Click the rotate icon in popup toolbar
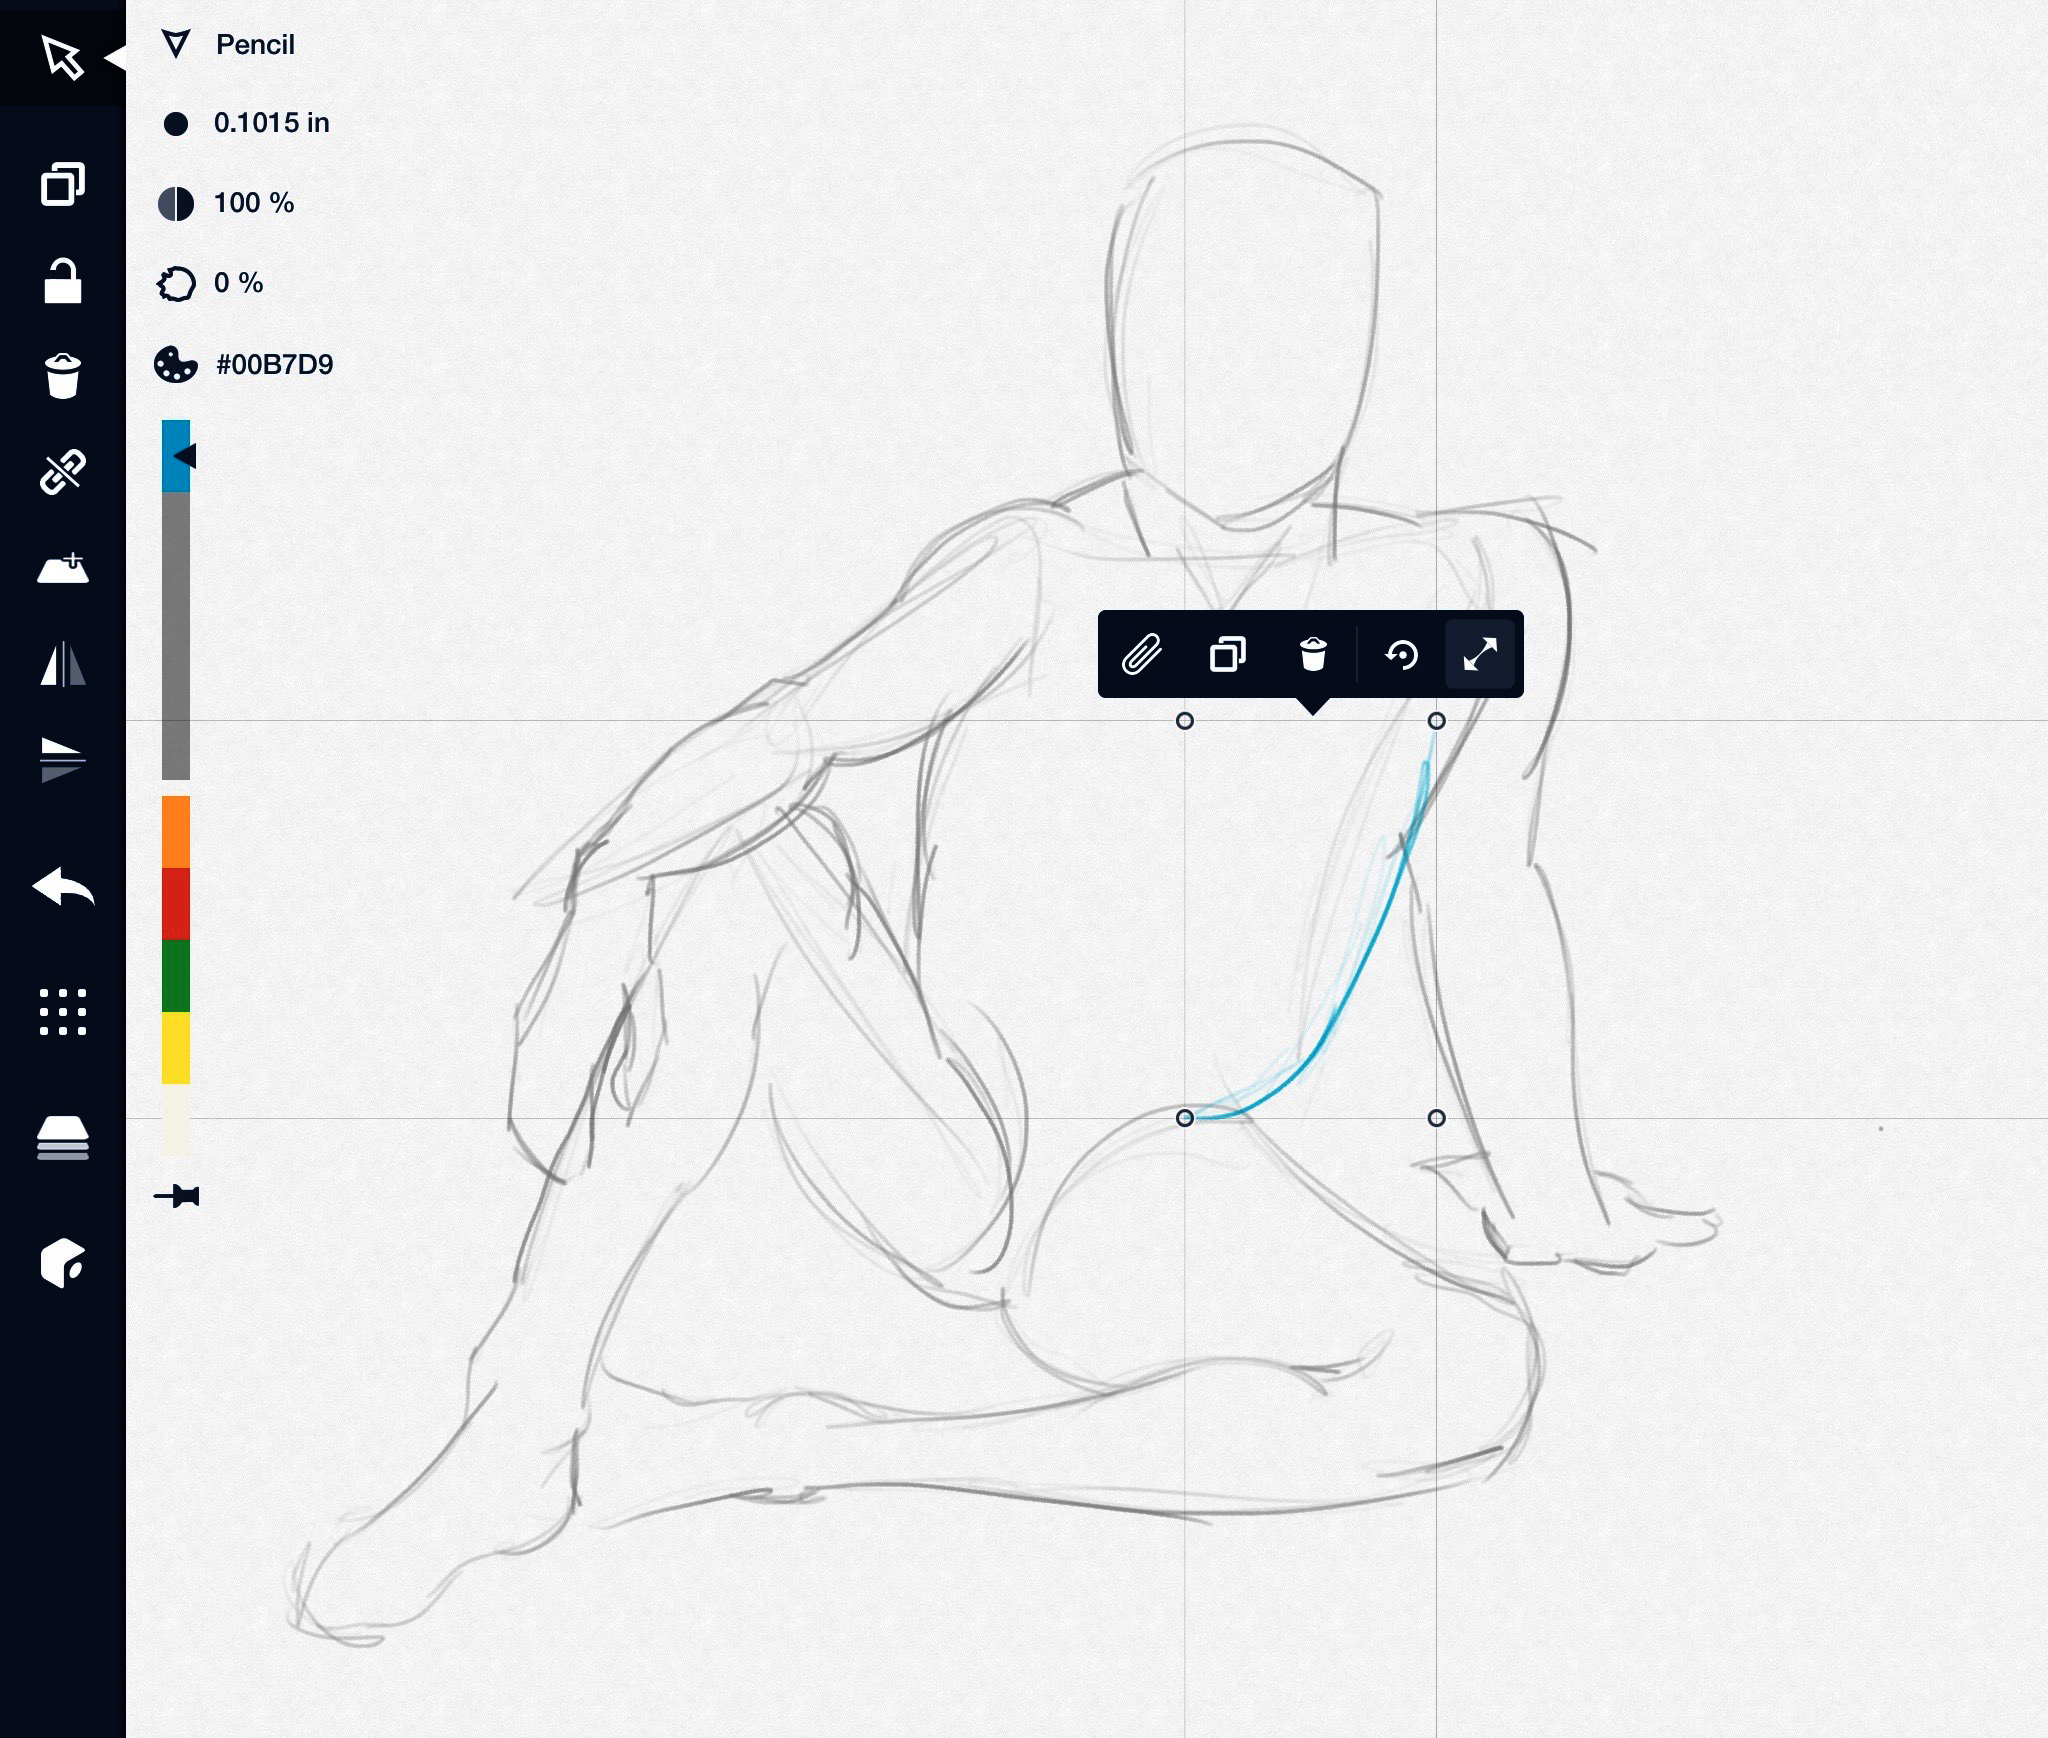The height and width of the screenshot is (1738, 2048). (x=1402, y=655)
